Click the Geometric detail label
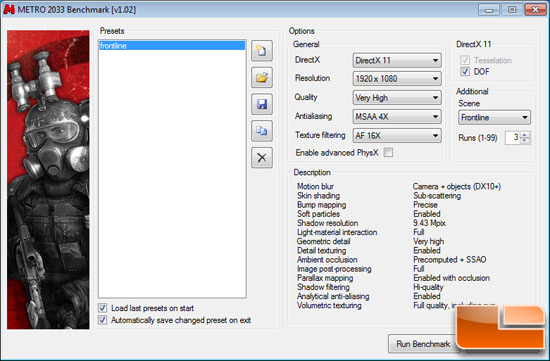Image resolution: width=550 pixels, height=361 pixels. point(323,241)
